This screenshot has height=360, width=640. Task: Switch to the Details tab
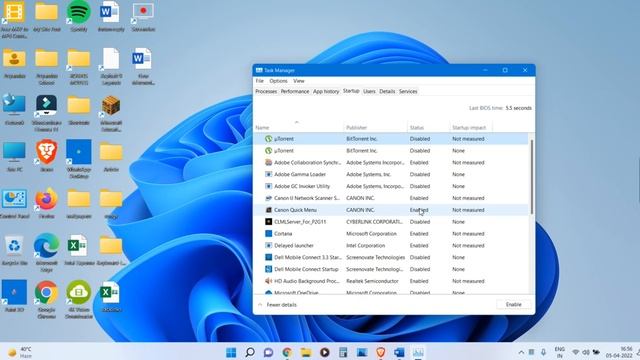pos(387,91)
